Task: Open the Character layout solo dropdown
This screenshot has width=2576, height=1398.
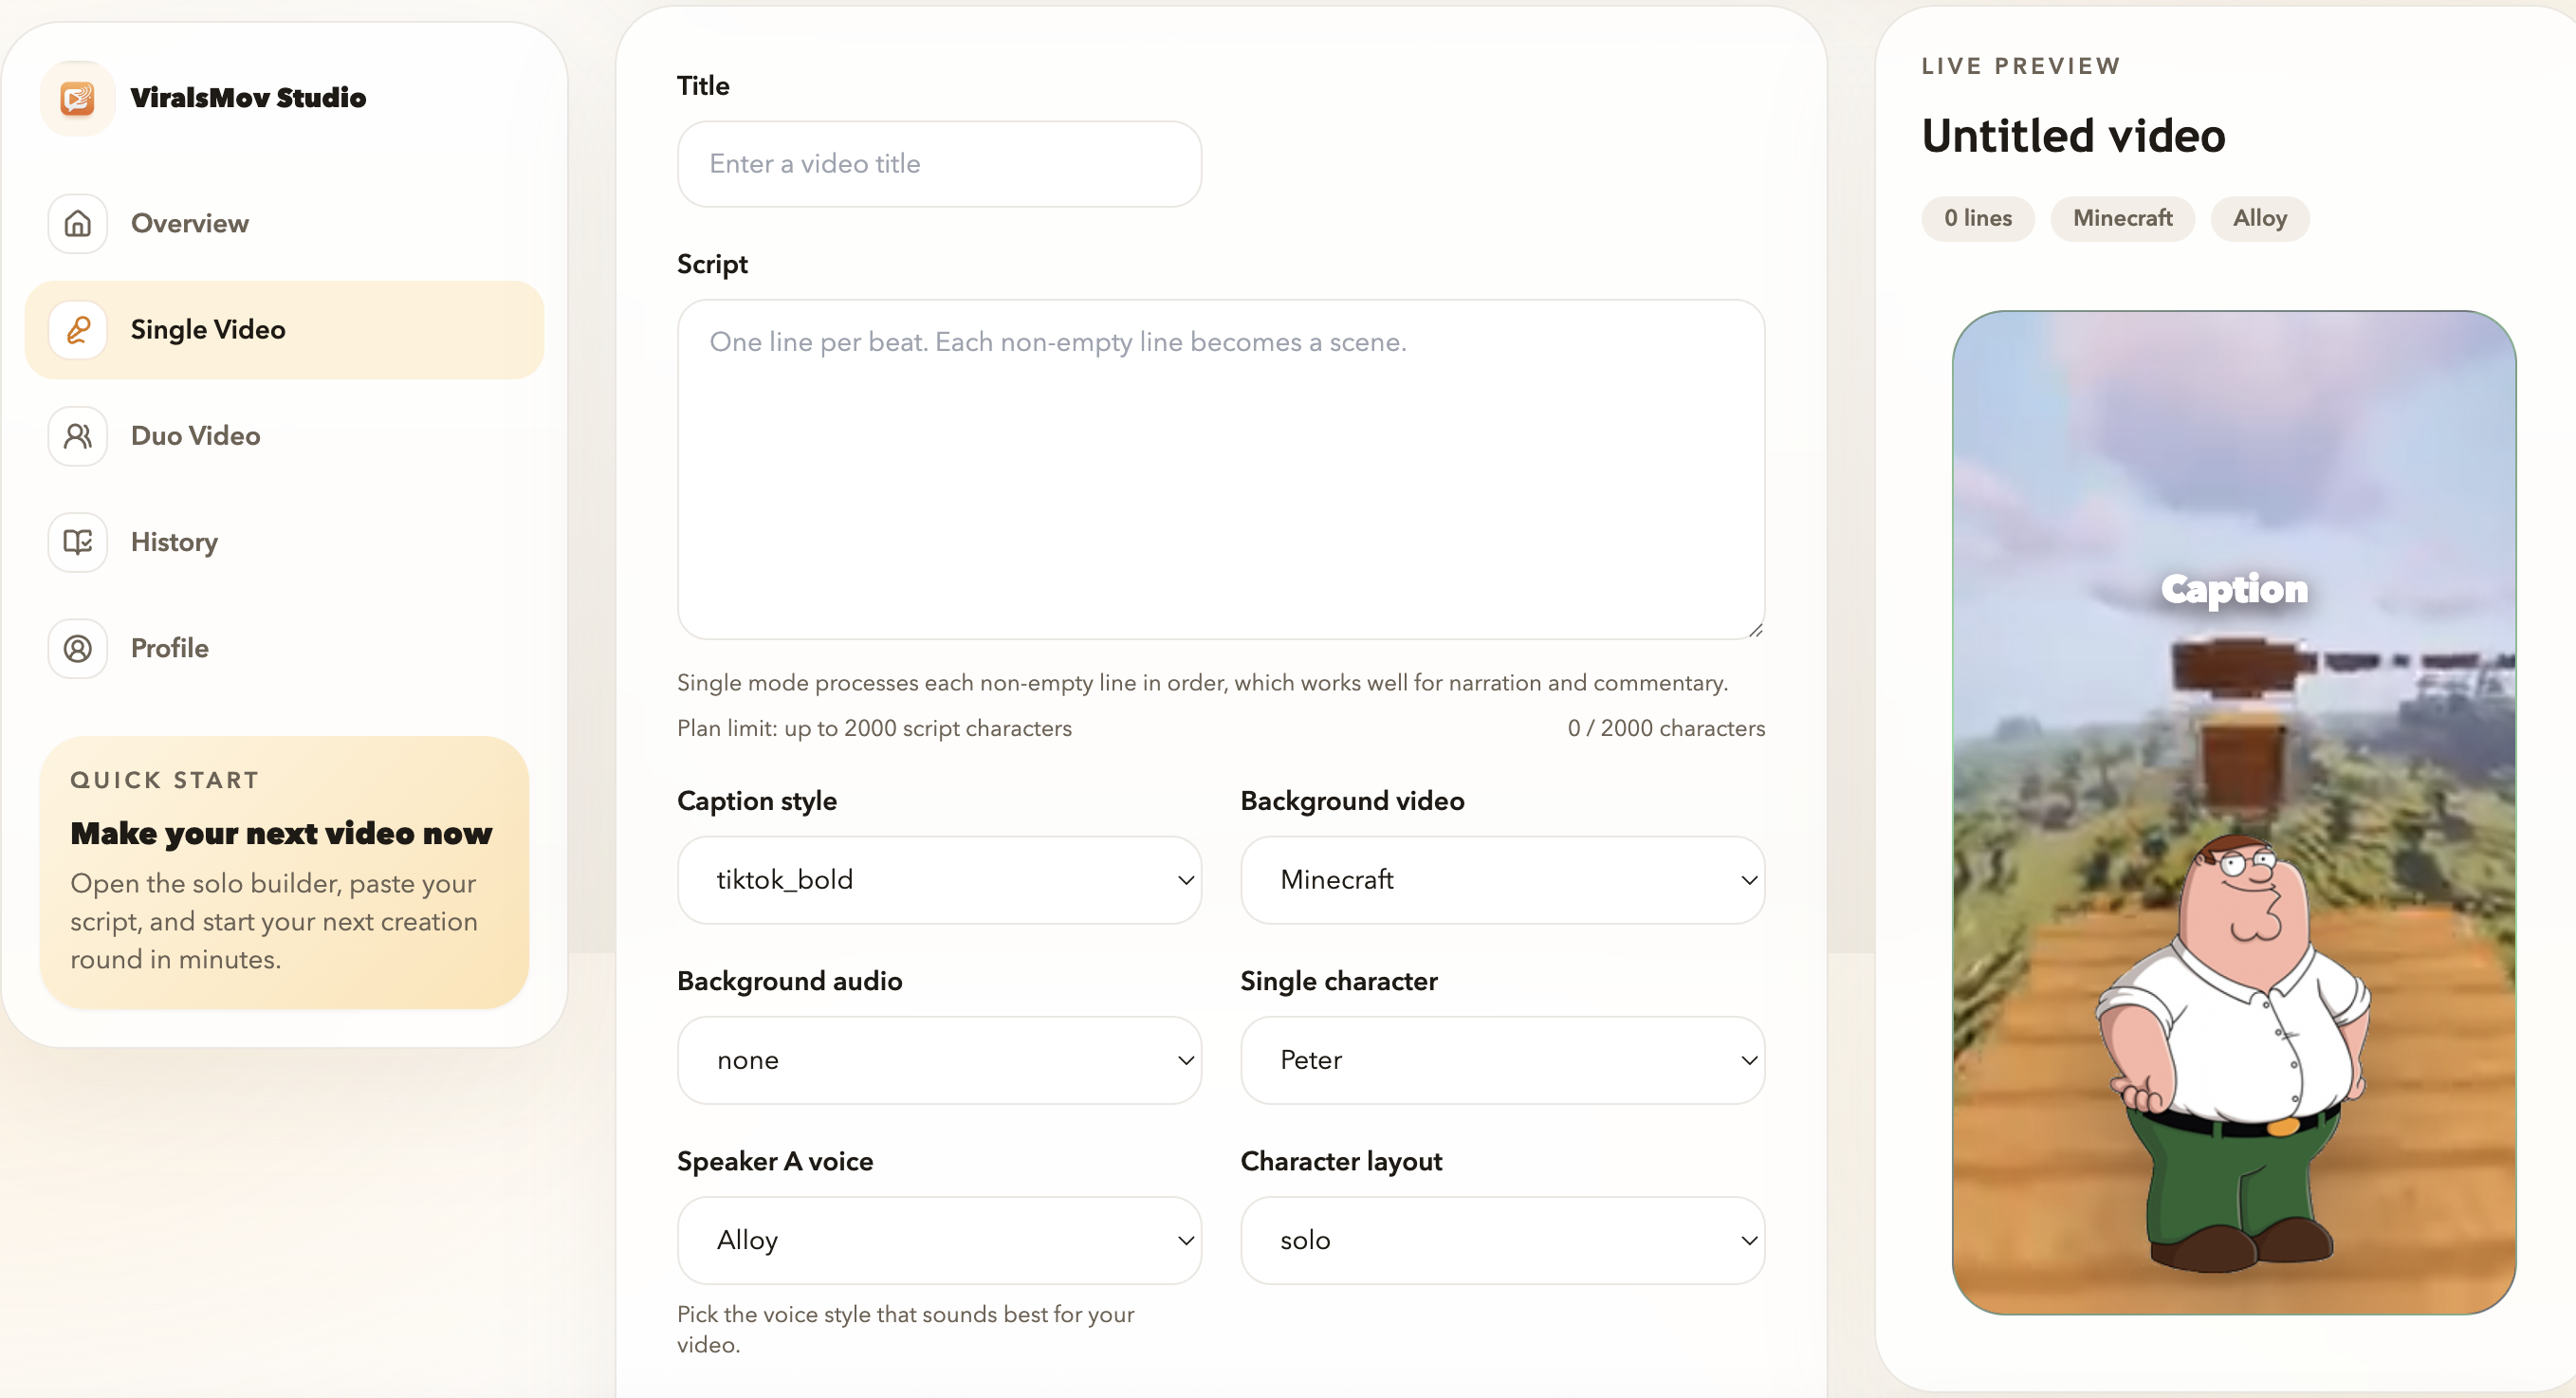Action: tap(1501, 1240)
